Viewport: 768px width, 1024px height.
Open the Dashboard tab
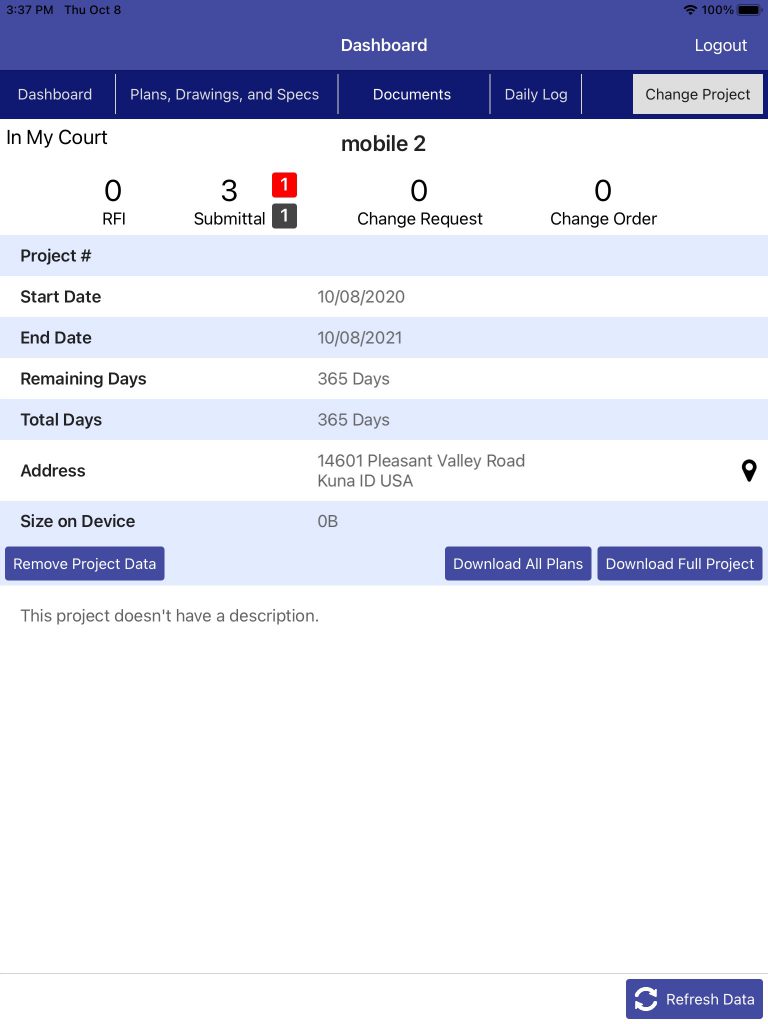(x=55, y=94)
